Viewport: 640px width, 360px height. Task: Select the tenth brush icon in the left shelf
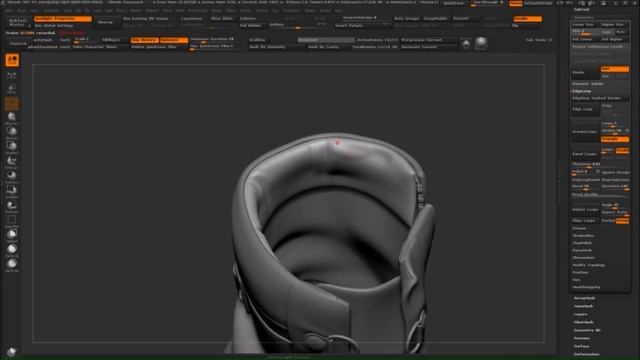(x=12, y=191)
